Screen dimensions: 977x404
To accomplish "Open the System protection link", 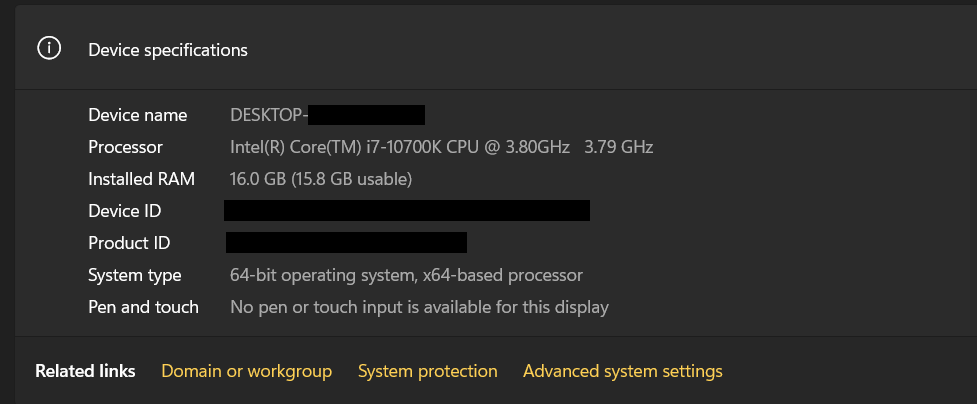I will pyautogui.click(x=427, y=371).
